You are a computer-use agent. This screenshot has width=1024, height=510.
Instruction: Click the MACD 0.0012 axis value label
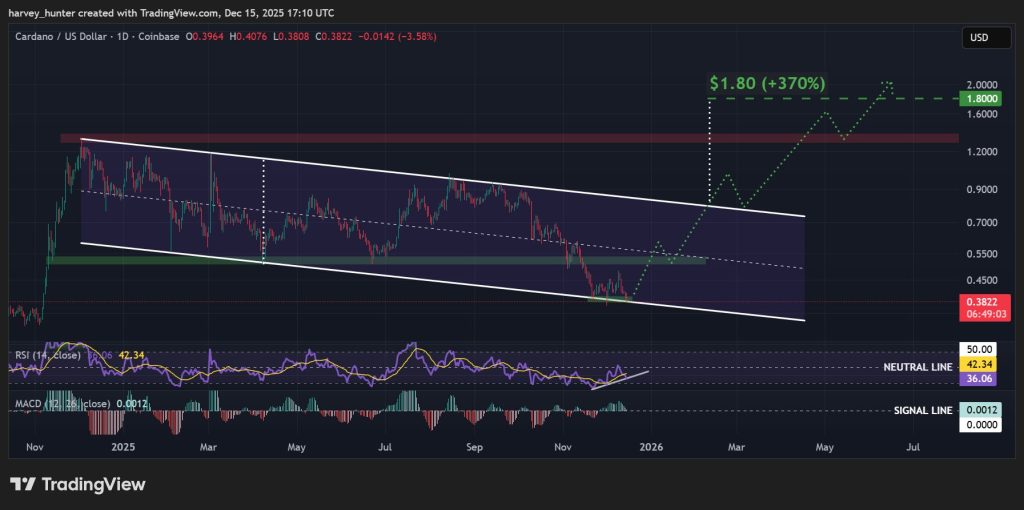[976, 411]
